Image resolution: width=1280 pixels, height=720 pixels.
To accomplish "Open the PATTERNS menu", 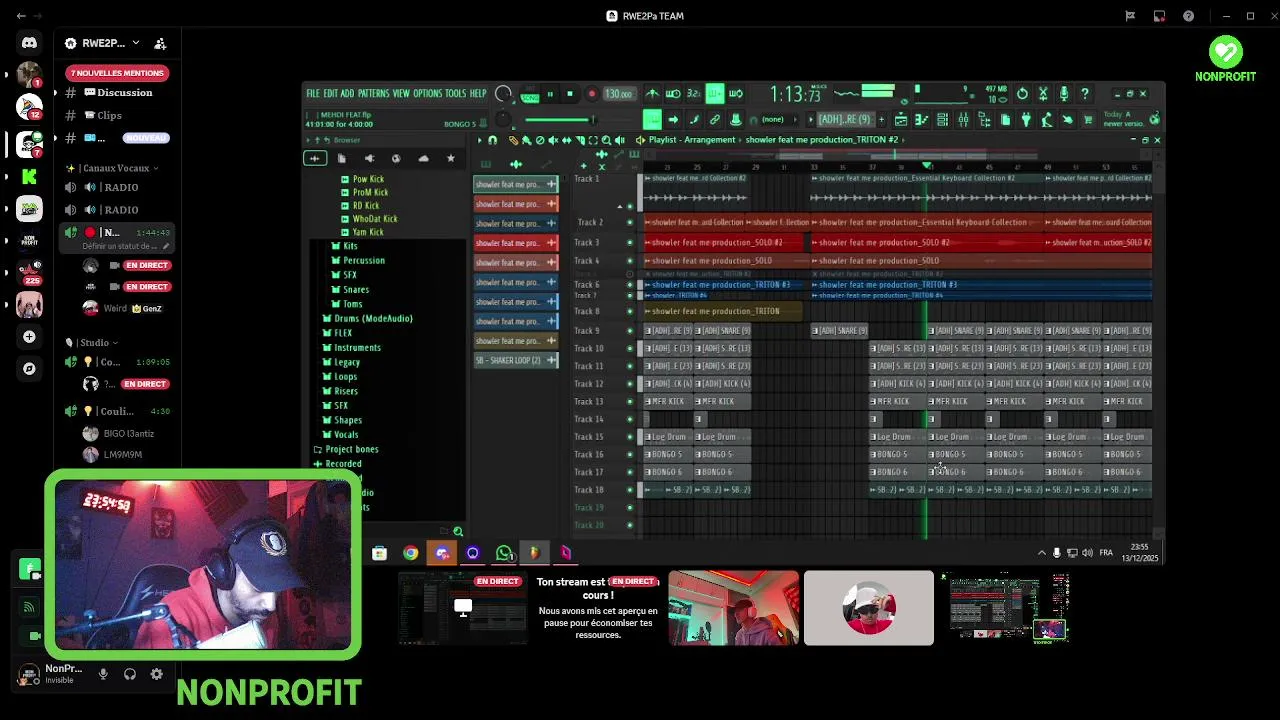I will click(x=373, y=93).
